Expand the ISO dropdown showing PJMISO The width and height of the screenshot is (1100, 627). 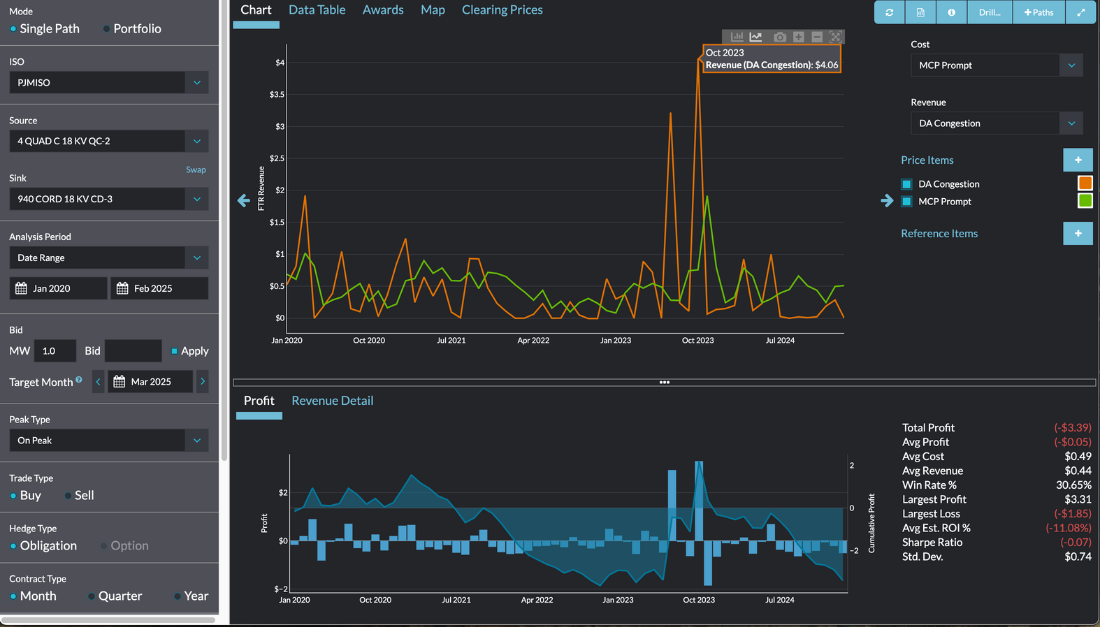click(x=196, y=83)
